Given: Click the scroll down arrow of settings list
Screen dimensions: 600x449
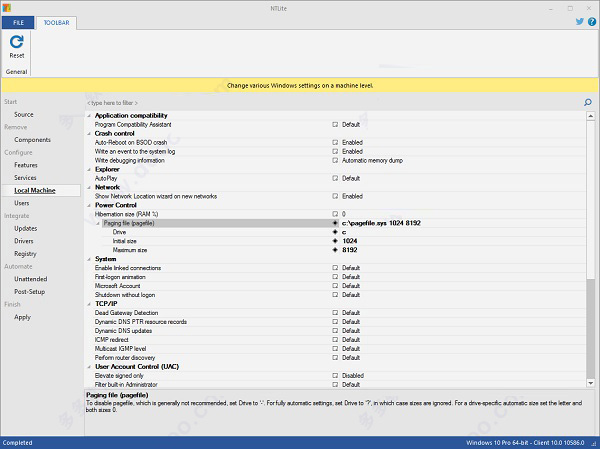Looking at the screenshot, I should click(590, 383).
